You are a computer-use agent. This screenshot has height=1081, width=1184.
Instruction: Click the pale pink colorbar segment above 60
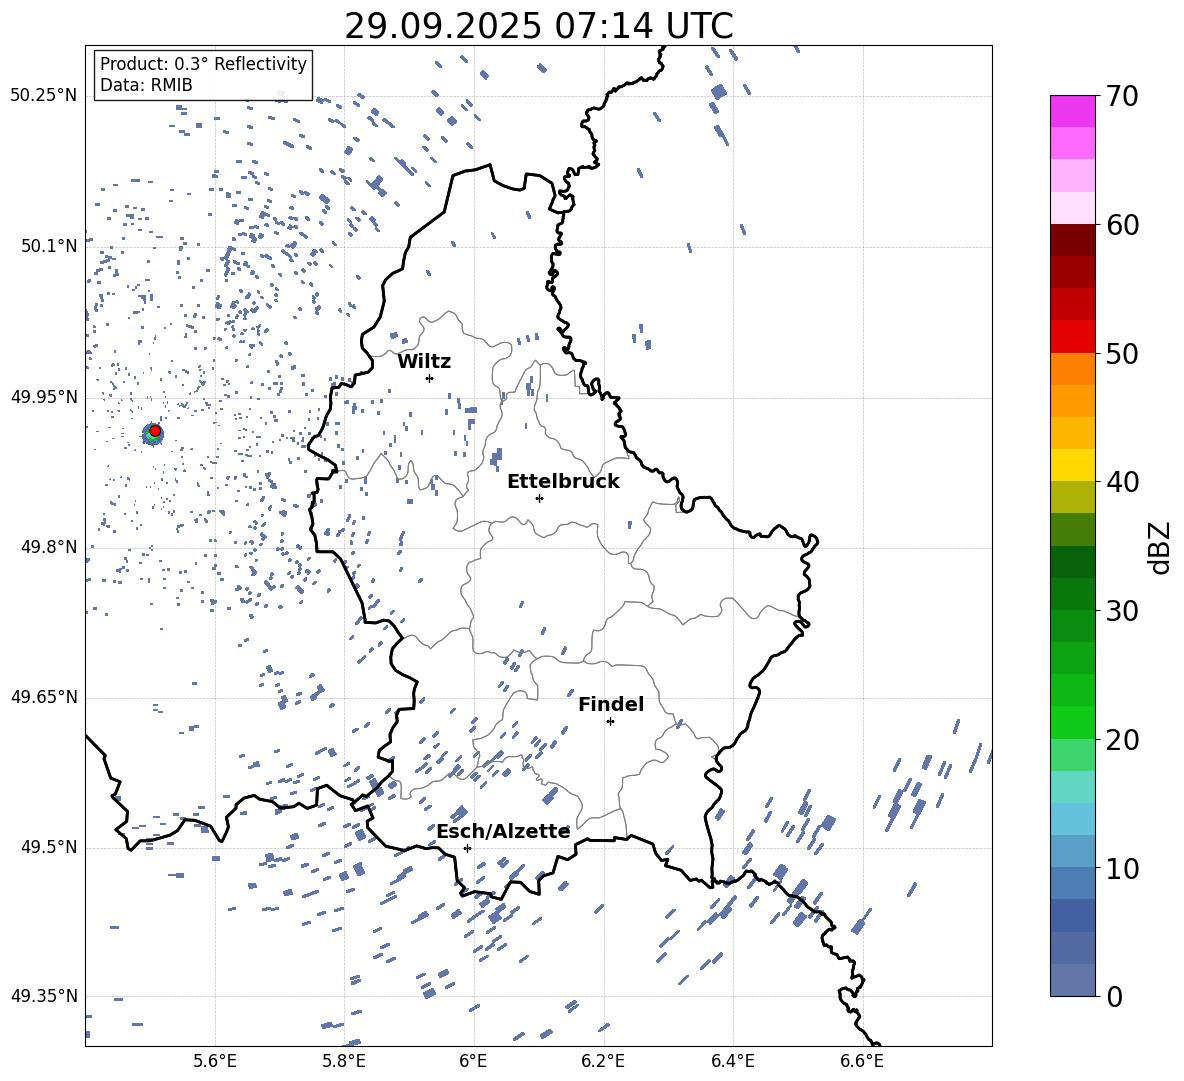coord(1073,208)
